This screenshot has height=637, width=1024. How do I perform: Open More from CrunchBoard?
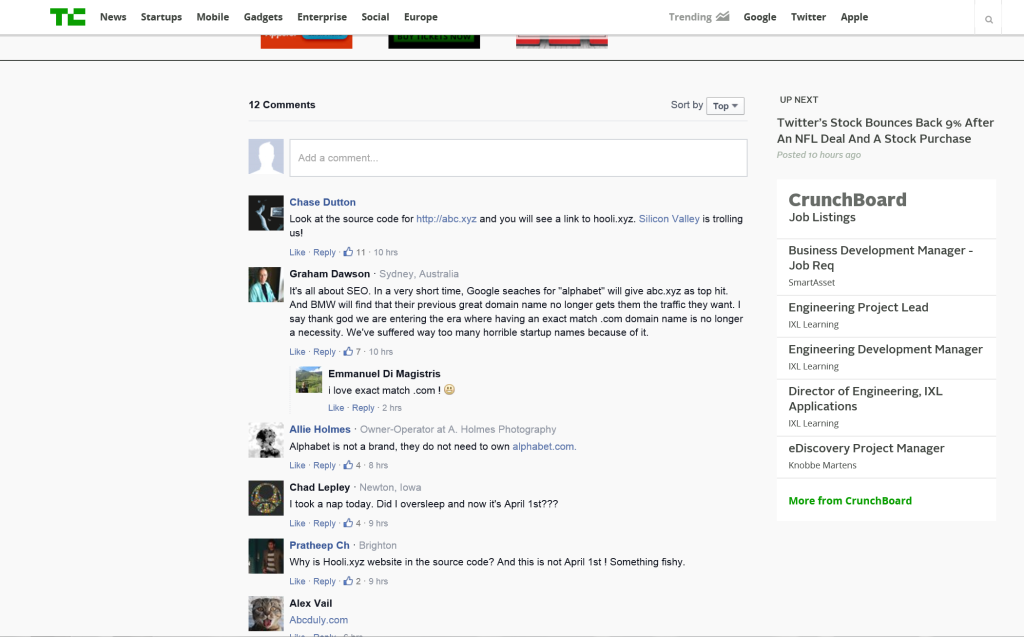tap(850, 501)
